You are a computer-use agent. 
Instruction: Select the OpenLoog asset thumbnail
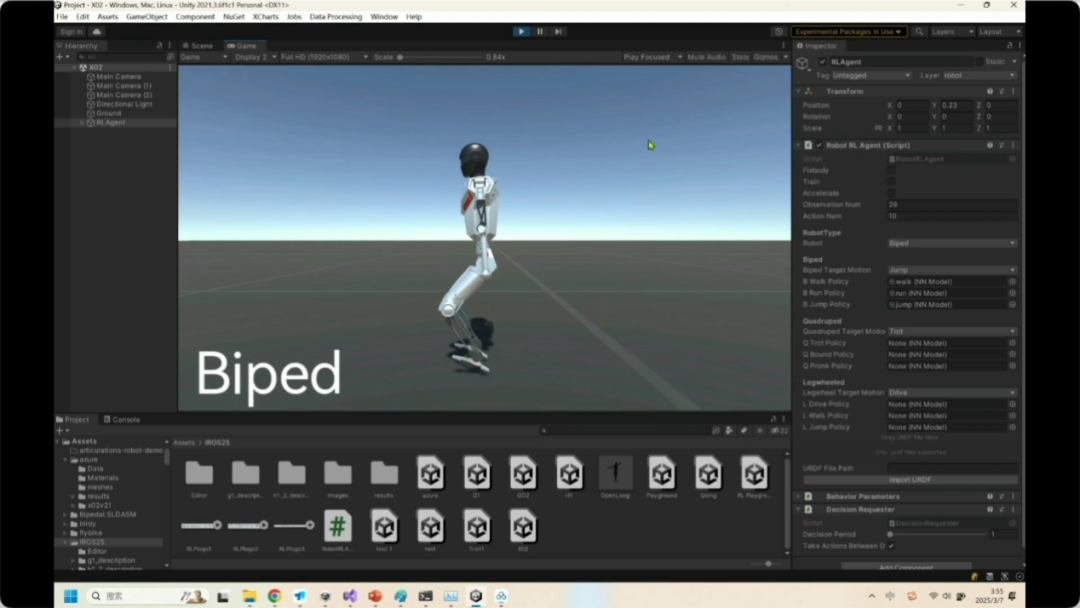(x=615, y=473)
